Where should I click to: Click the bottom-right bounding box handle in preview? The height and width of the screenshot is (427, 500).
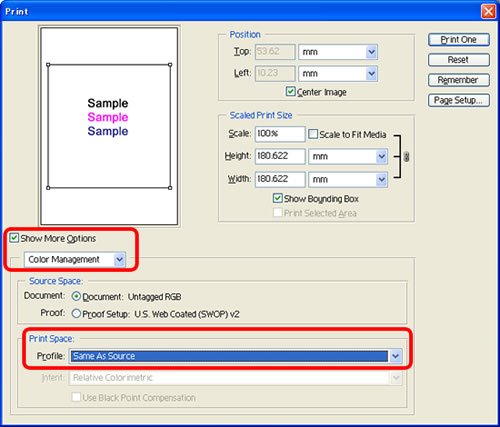coord(170,188)
